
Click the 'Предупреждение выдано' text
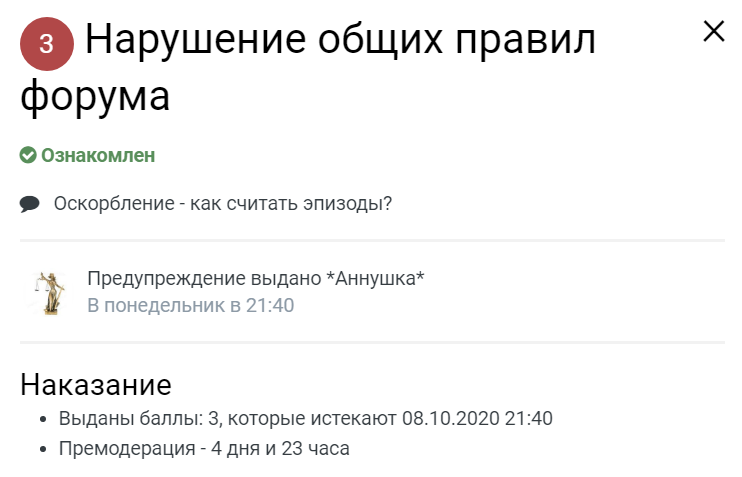click(204, 278)
